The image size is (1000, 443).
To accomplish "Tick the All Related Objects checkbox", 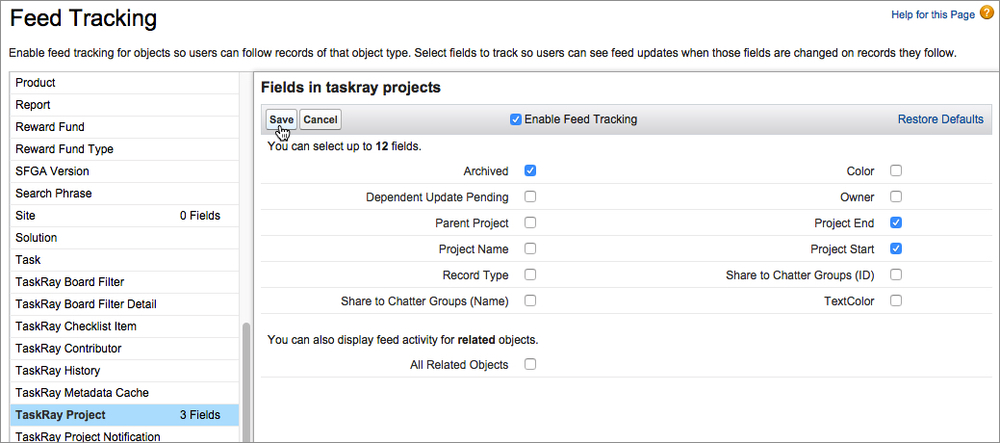I will 530,365.
